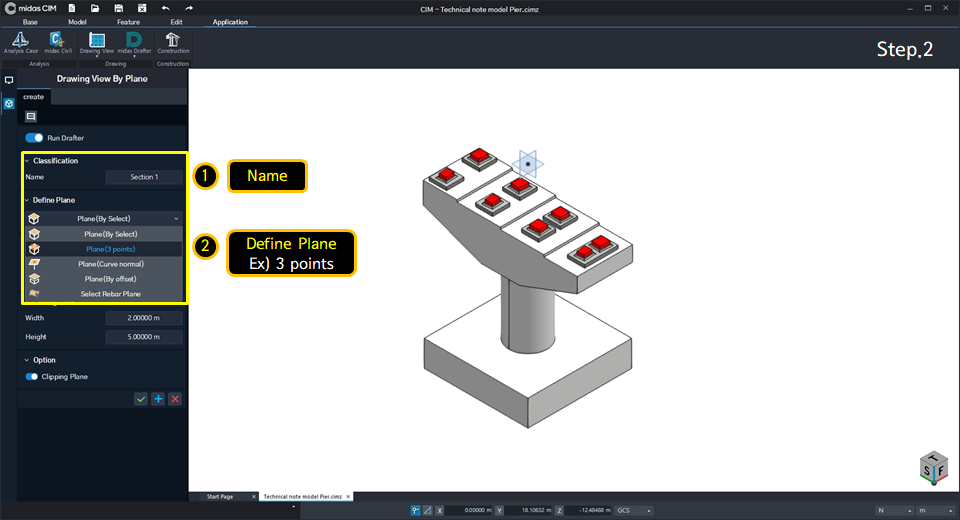Close the Start Page tab
This screenshot has height=520, width=960.
[253, 497]
